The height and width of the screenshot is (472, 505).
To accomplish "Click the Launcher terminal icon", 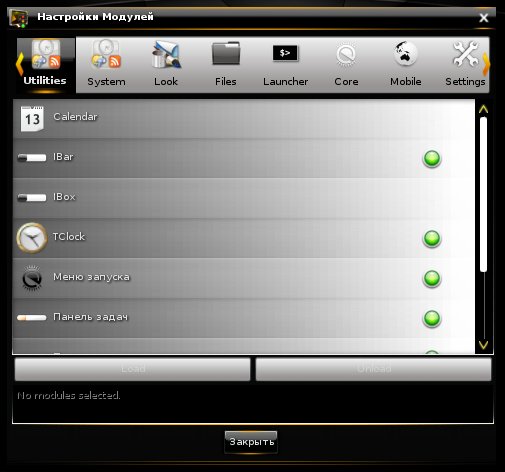I will coord(285,53).
